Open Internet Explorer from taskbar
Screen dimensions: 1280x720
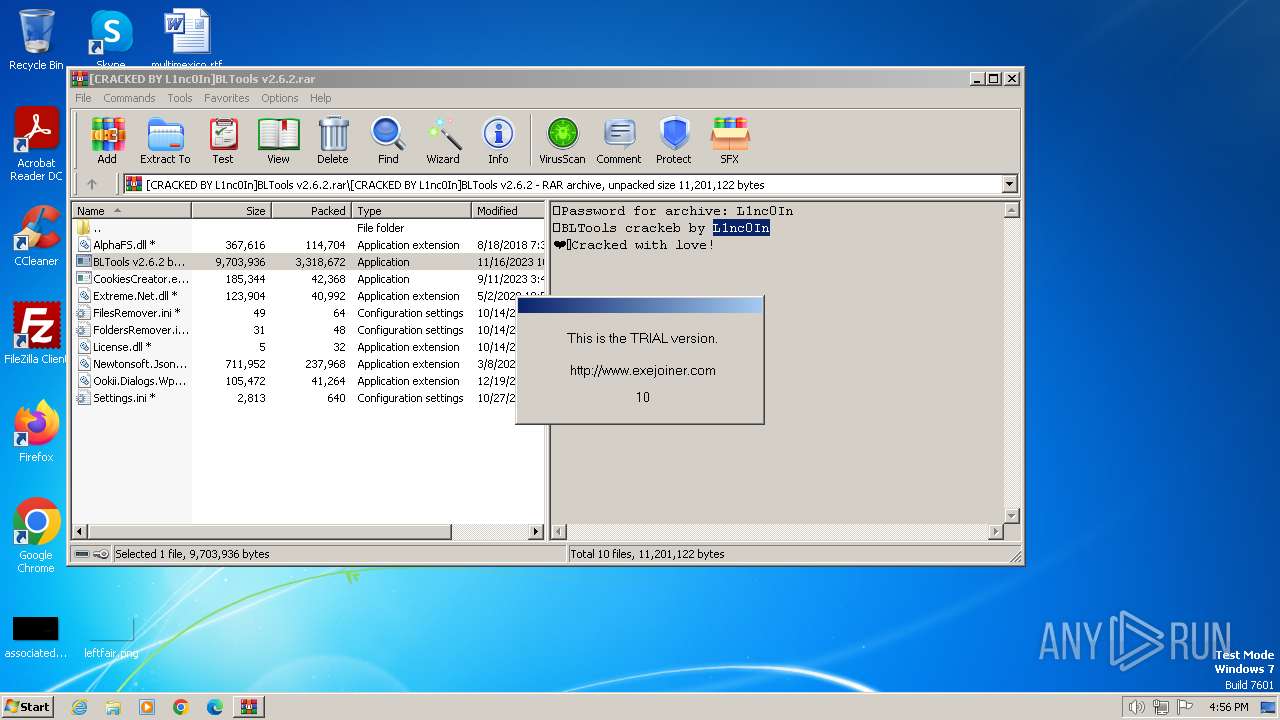click(79, 707)
